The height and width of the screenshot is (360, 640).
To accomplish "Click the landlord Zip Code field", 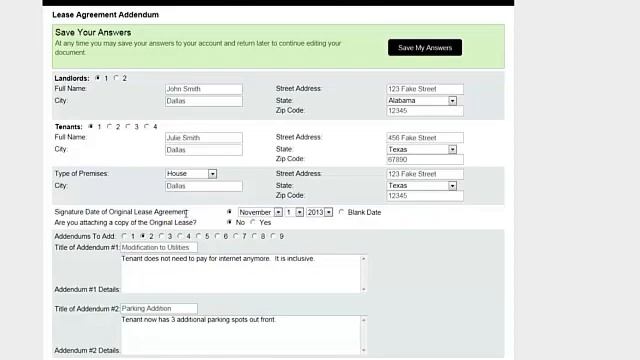I will tap(425, 111).
